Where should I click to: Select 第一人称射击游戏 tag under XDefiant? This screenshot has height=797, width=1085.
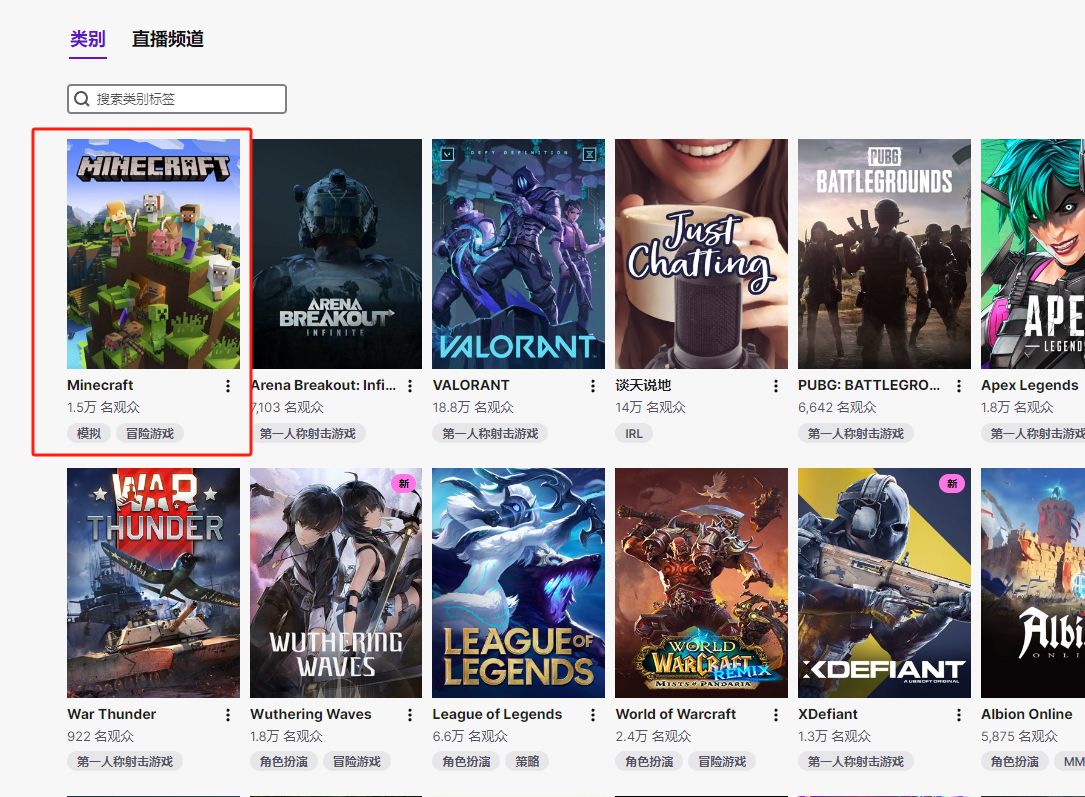[856, 762]
